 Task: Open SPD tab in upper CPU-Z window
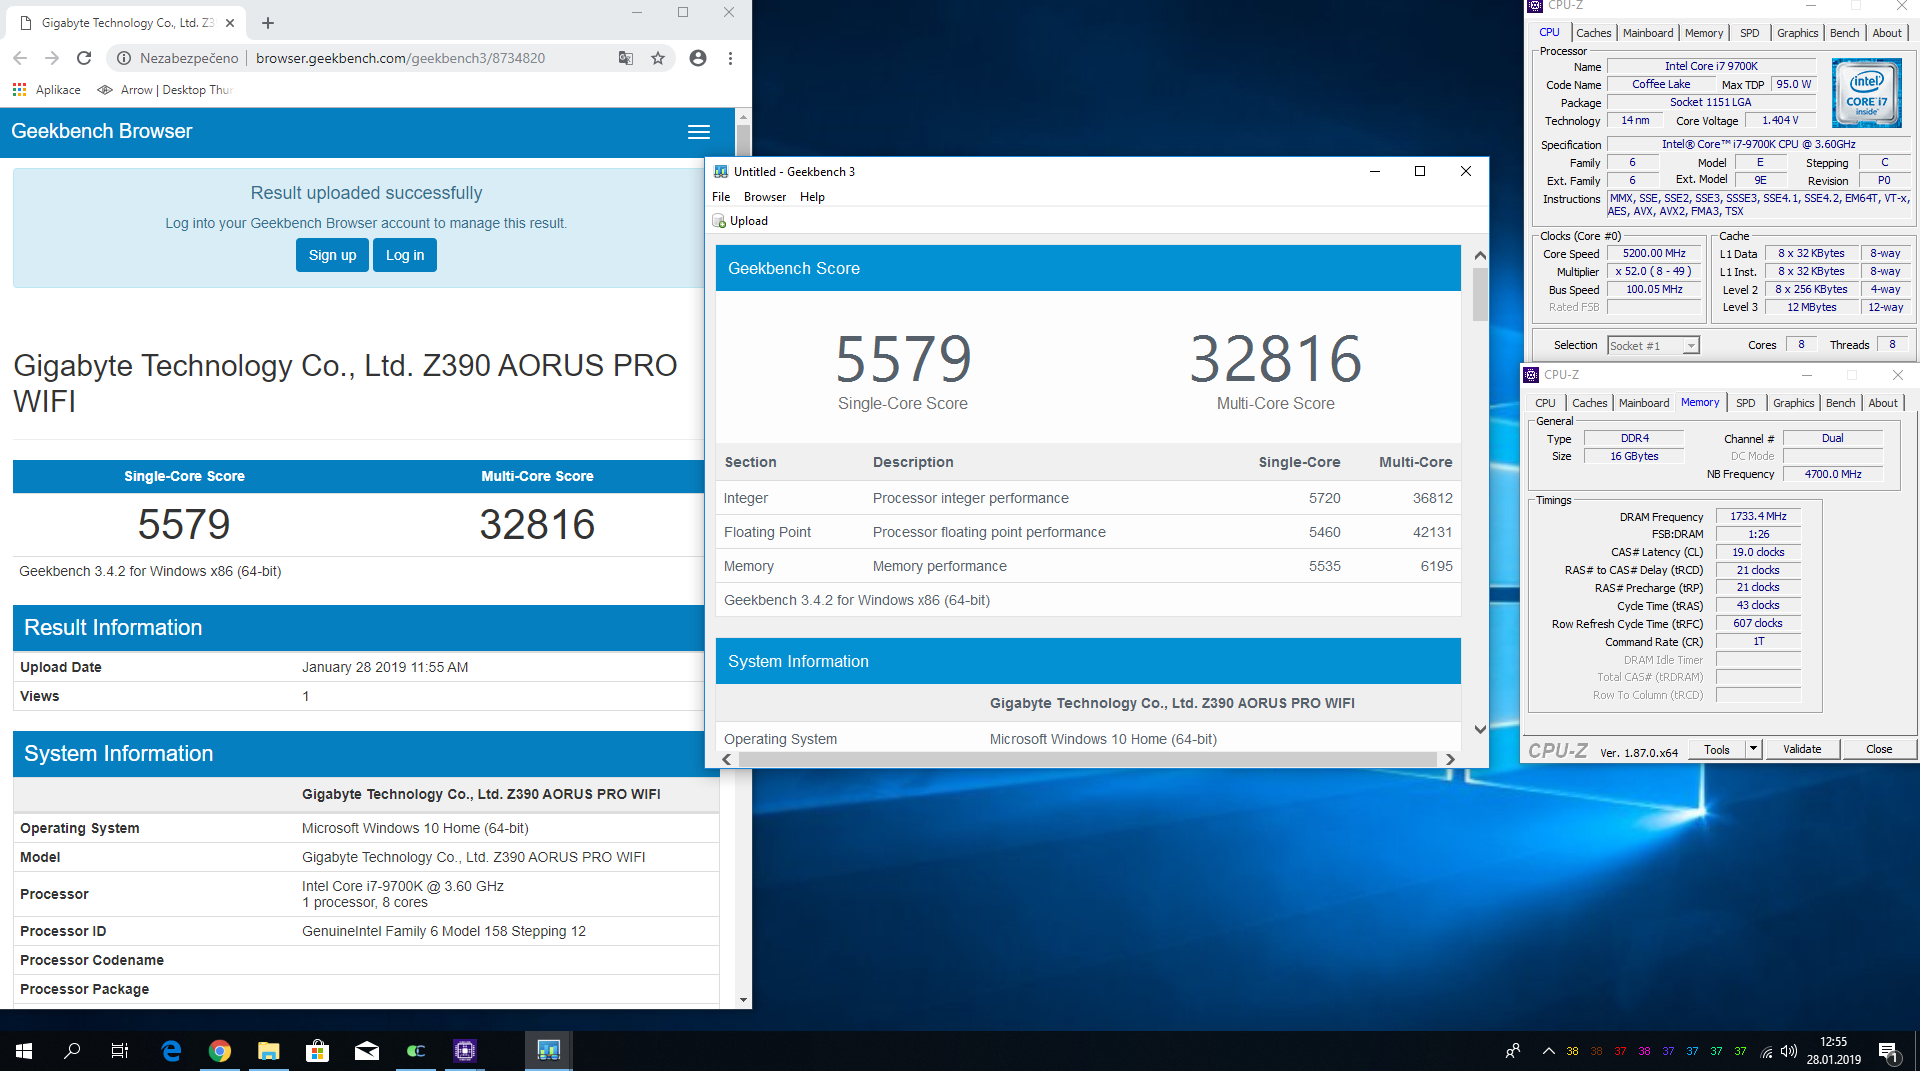1749,33
